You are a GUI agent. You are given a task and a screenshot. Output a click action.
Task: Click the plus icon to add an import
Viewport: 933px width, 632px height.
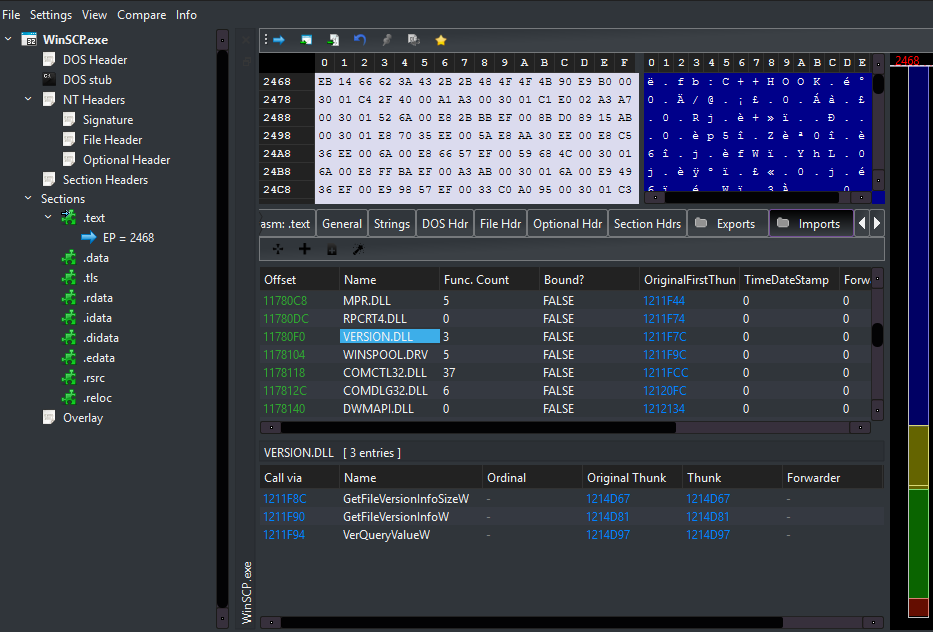pos(305,249)
